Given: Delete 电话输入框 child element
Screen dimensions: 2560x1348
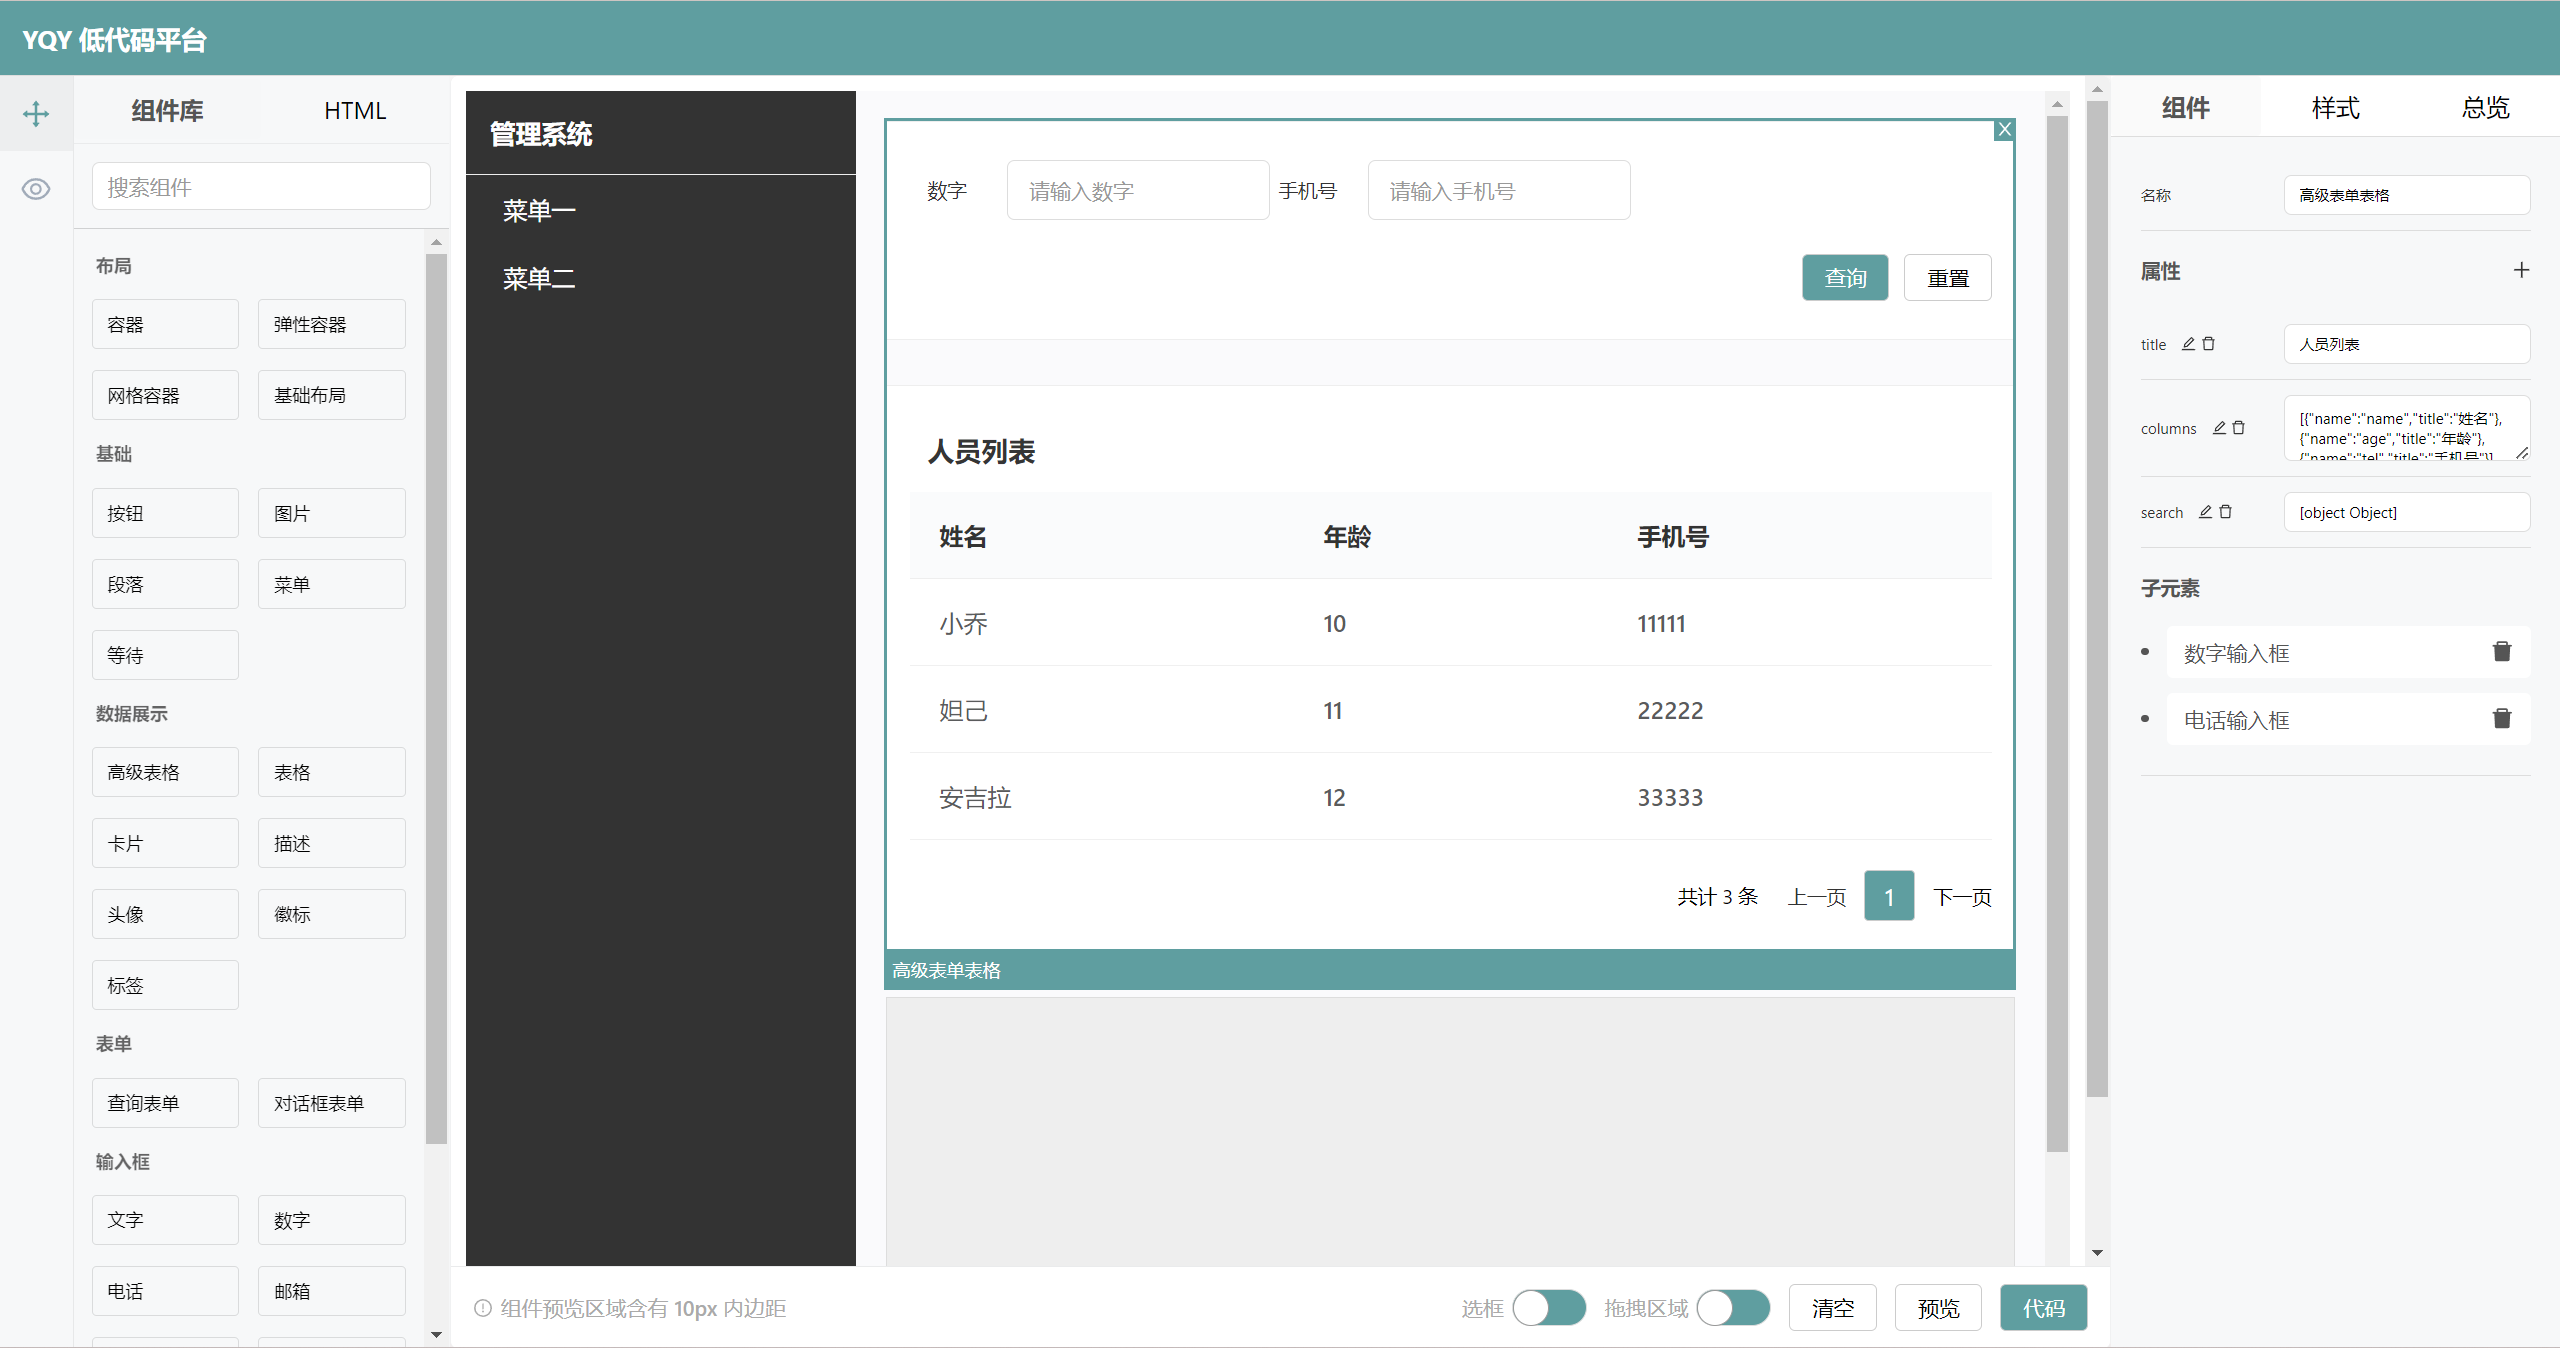Looking at the screenshot, I should [x=2502, y=719].
